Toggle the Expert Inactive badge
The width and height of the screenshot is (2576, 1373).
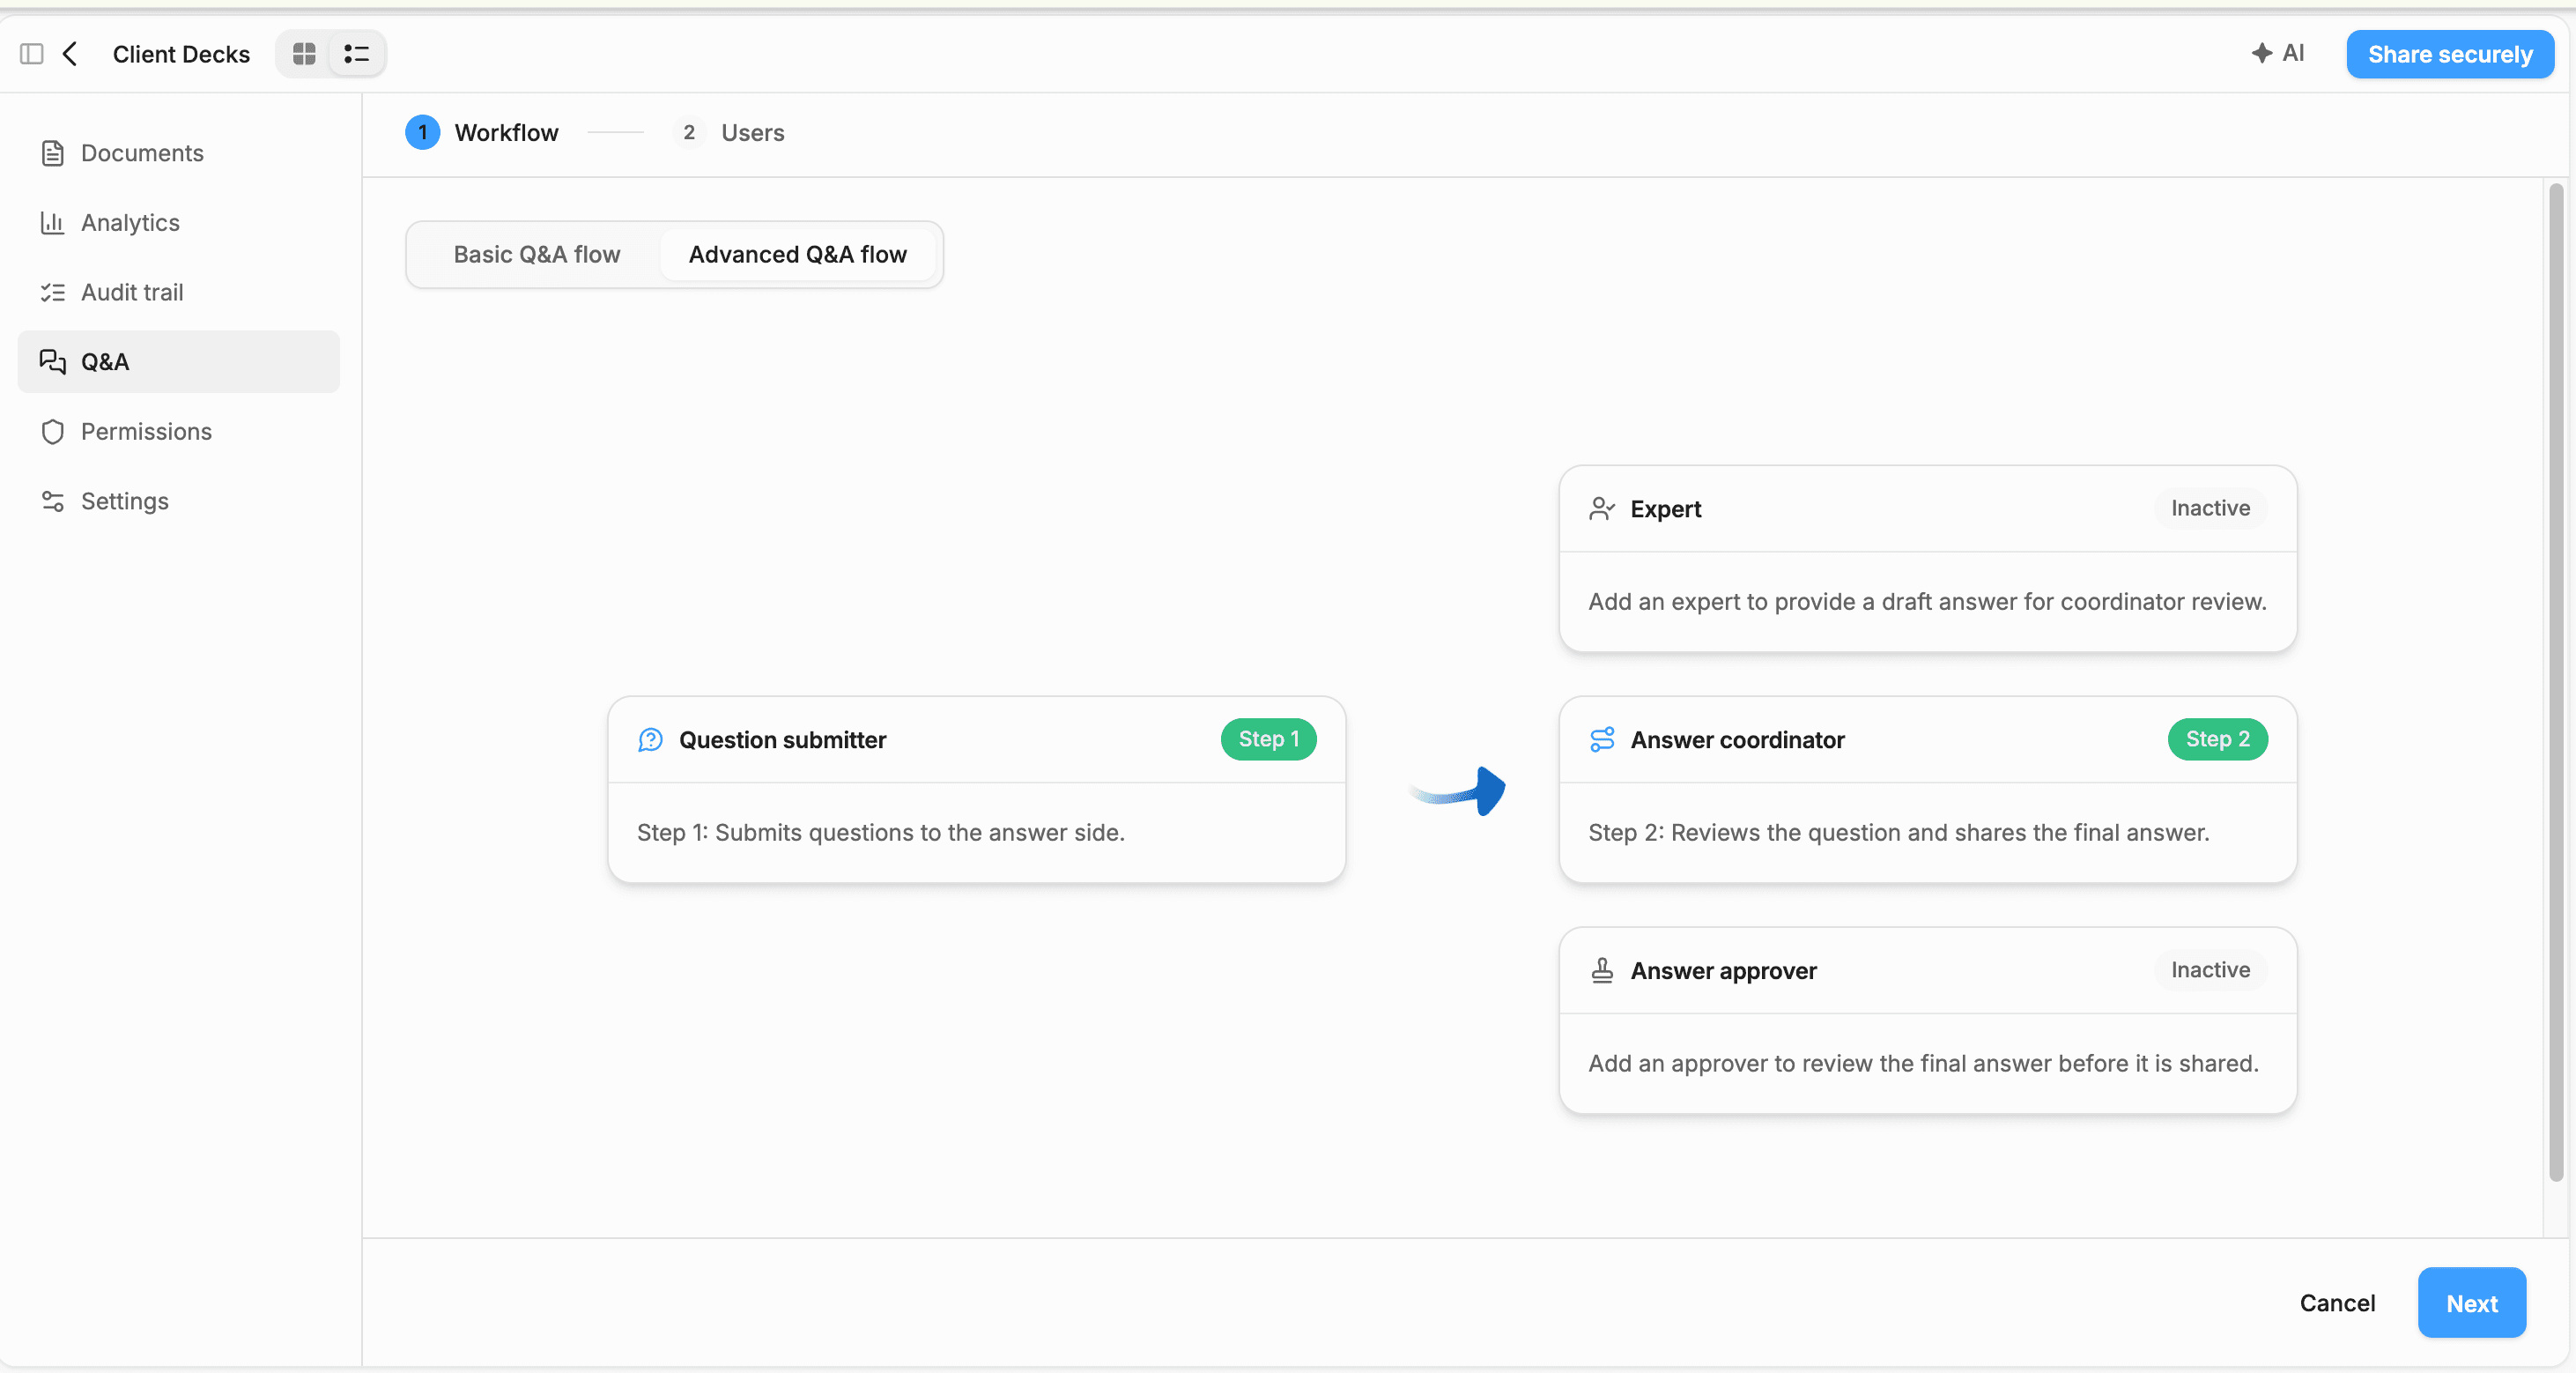[2210, 508]
